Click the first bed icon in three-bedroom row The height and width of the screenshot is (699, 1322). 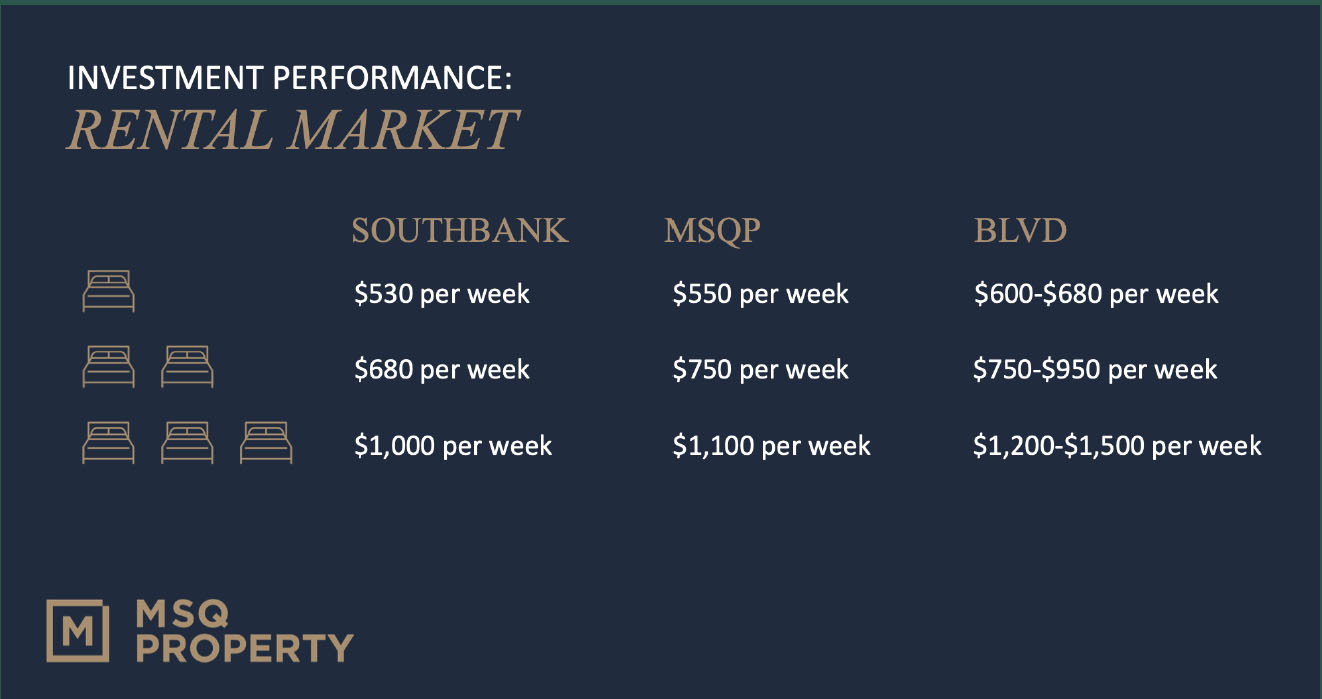(108, 443)
